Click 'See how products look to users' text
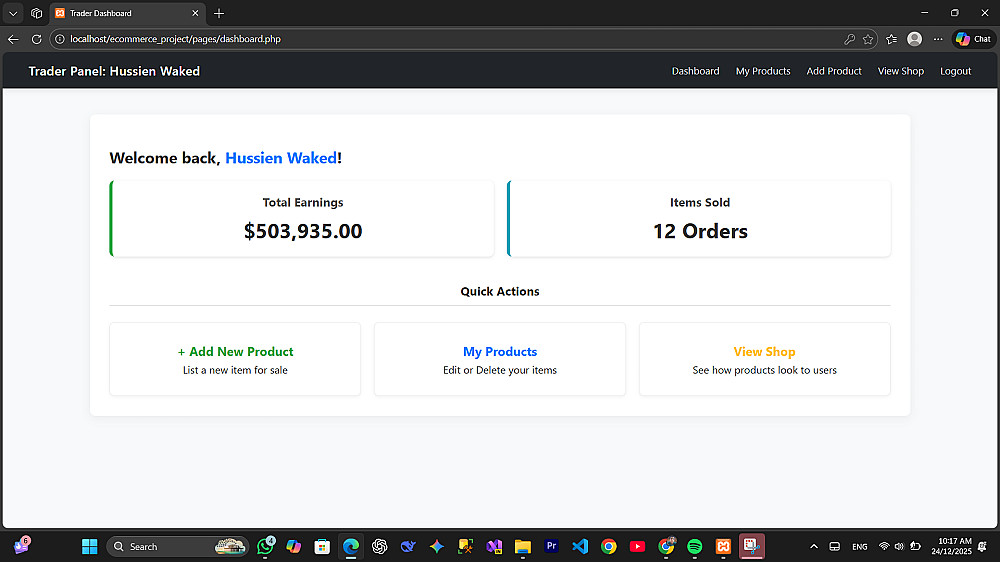Image resolution: width=1000 pixels, height=562 pixels. [765, 370]
